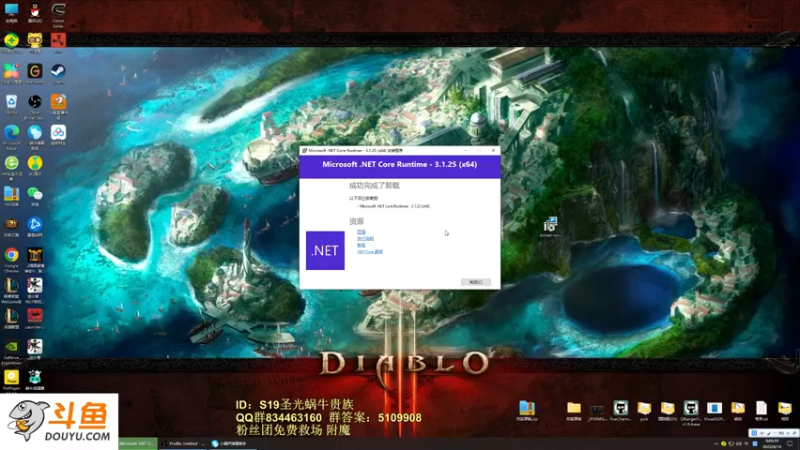800x450 pixels.
Task: Select the dotnet installer file on the desktop
Action: [x=550, y=226]
